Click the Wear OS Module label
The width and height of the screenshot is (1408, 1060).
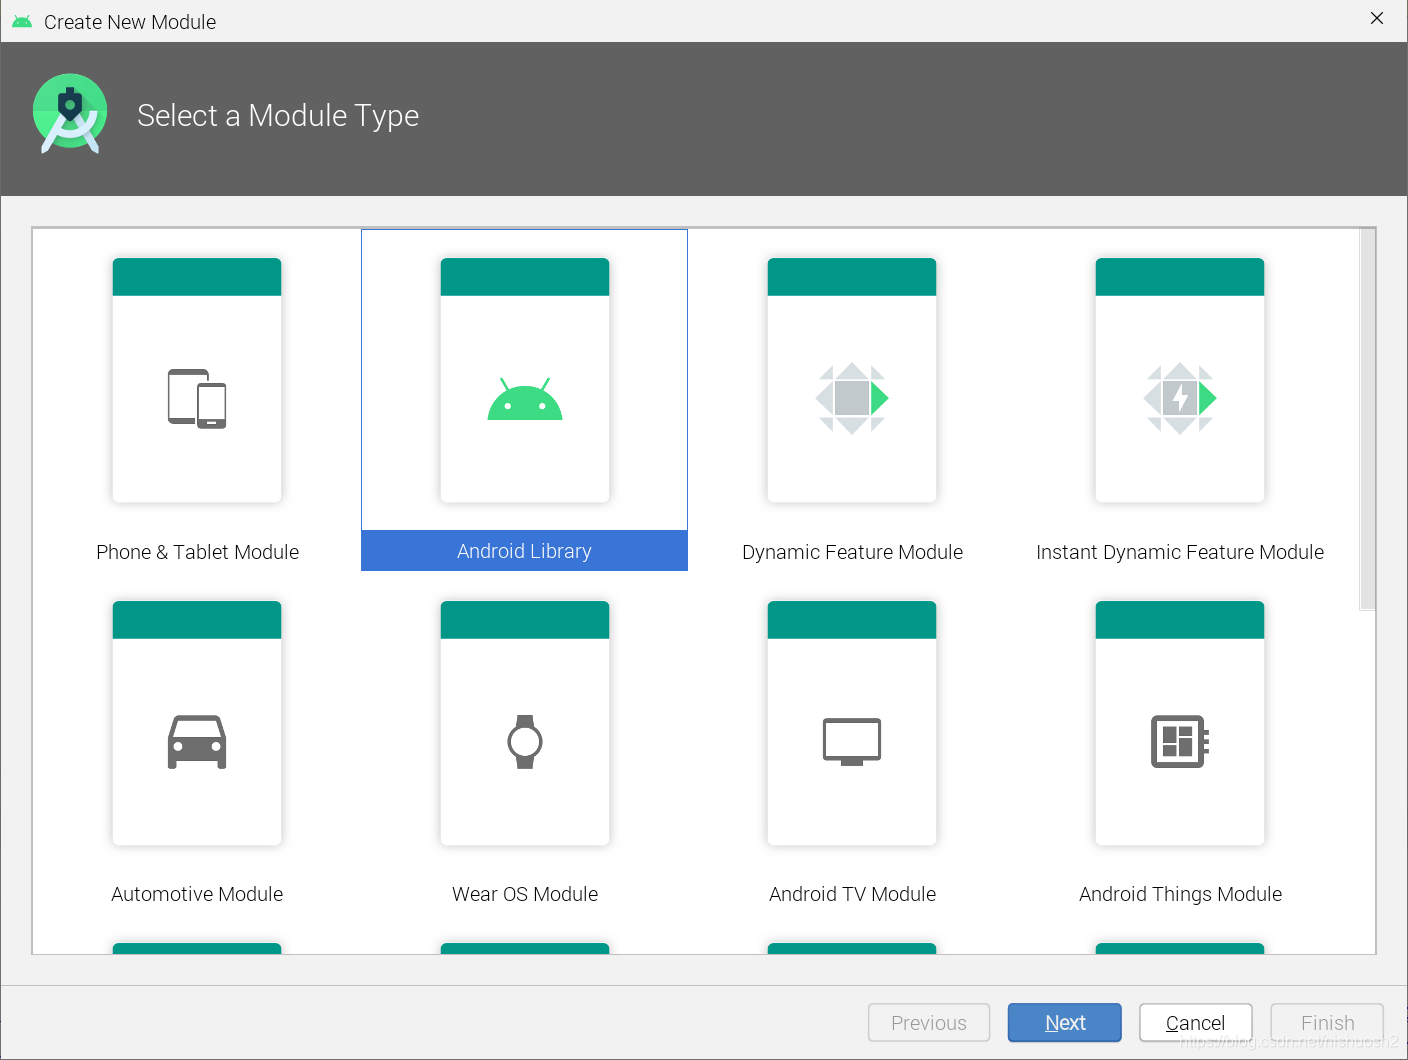tap(525, 894)
